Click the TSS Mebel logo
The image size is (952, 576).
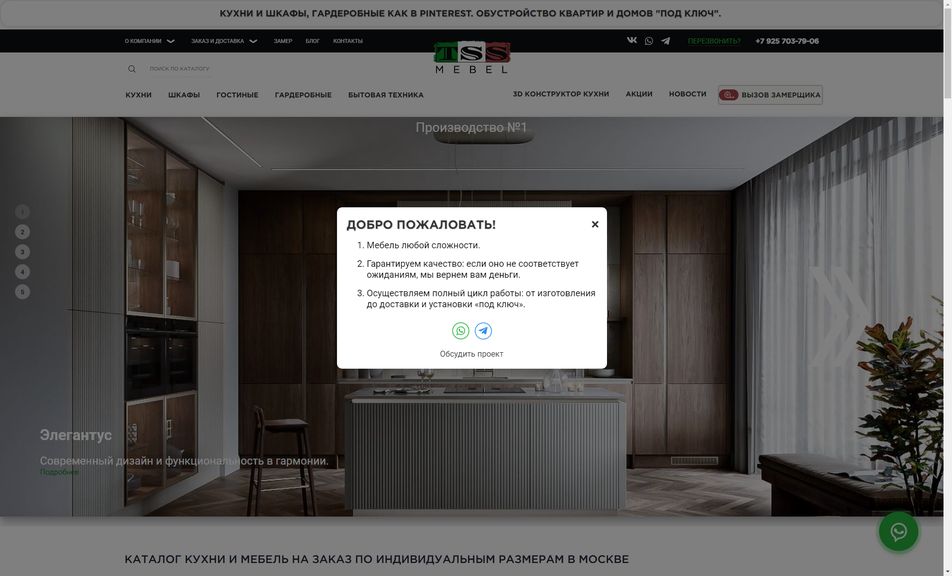(x=472, y=58)
